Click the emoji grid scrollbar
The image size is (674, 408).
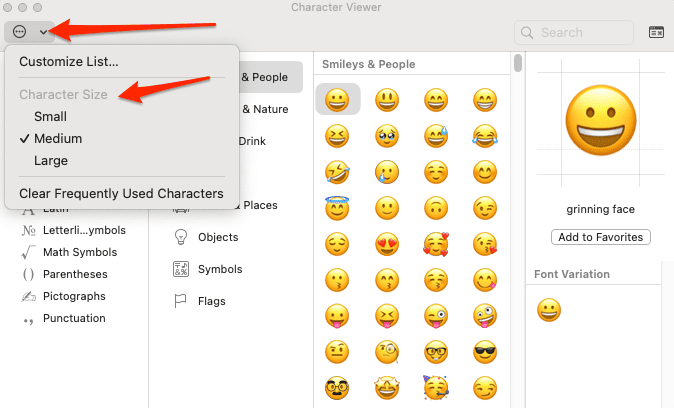[518, 64]
